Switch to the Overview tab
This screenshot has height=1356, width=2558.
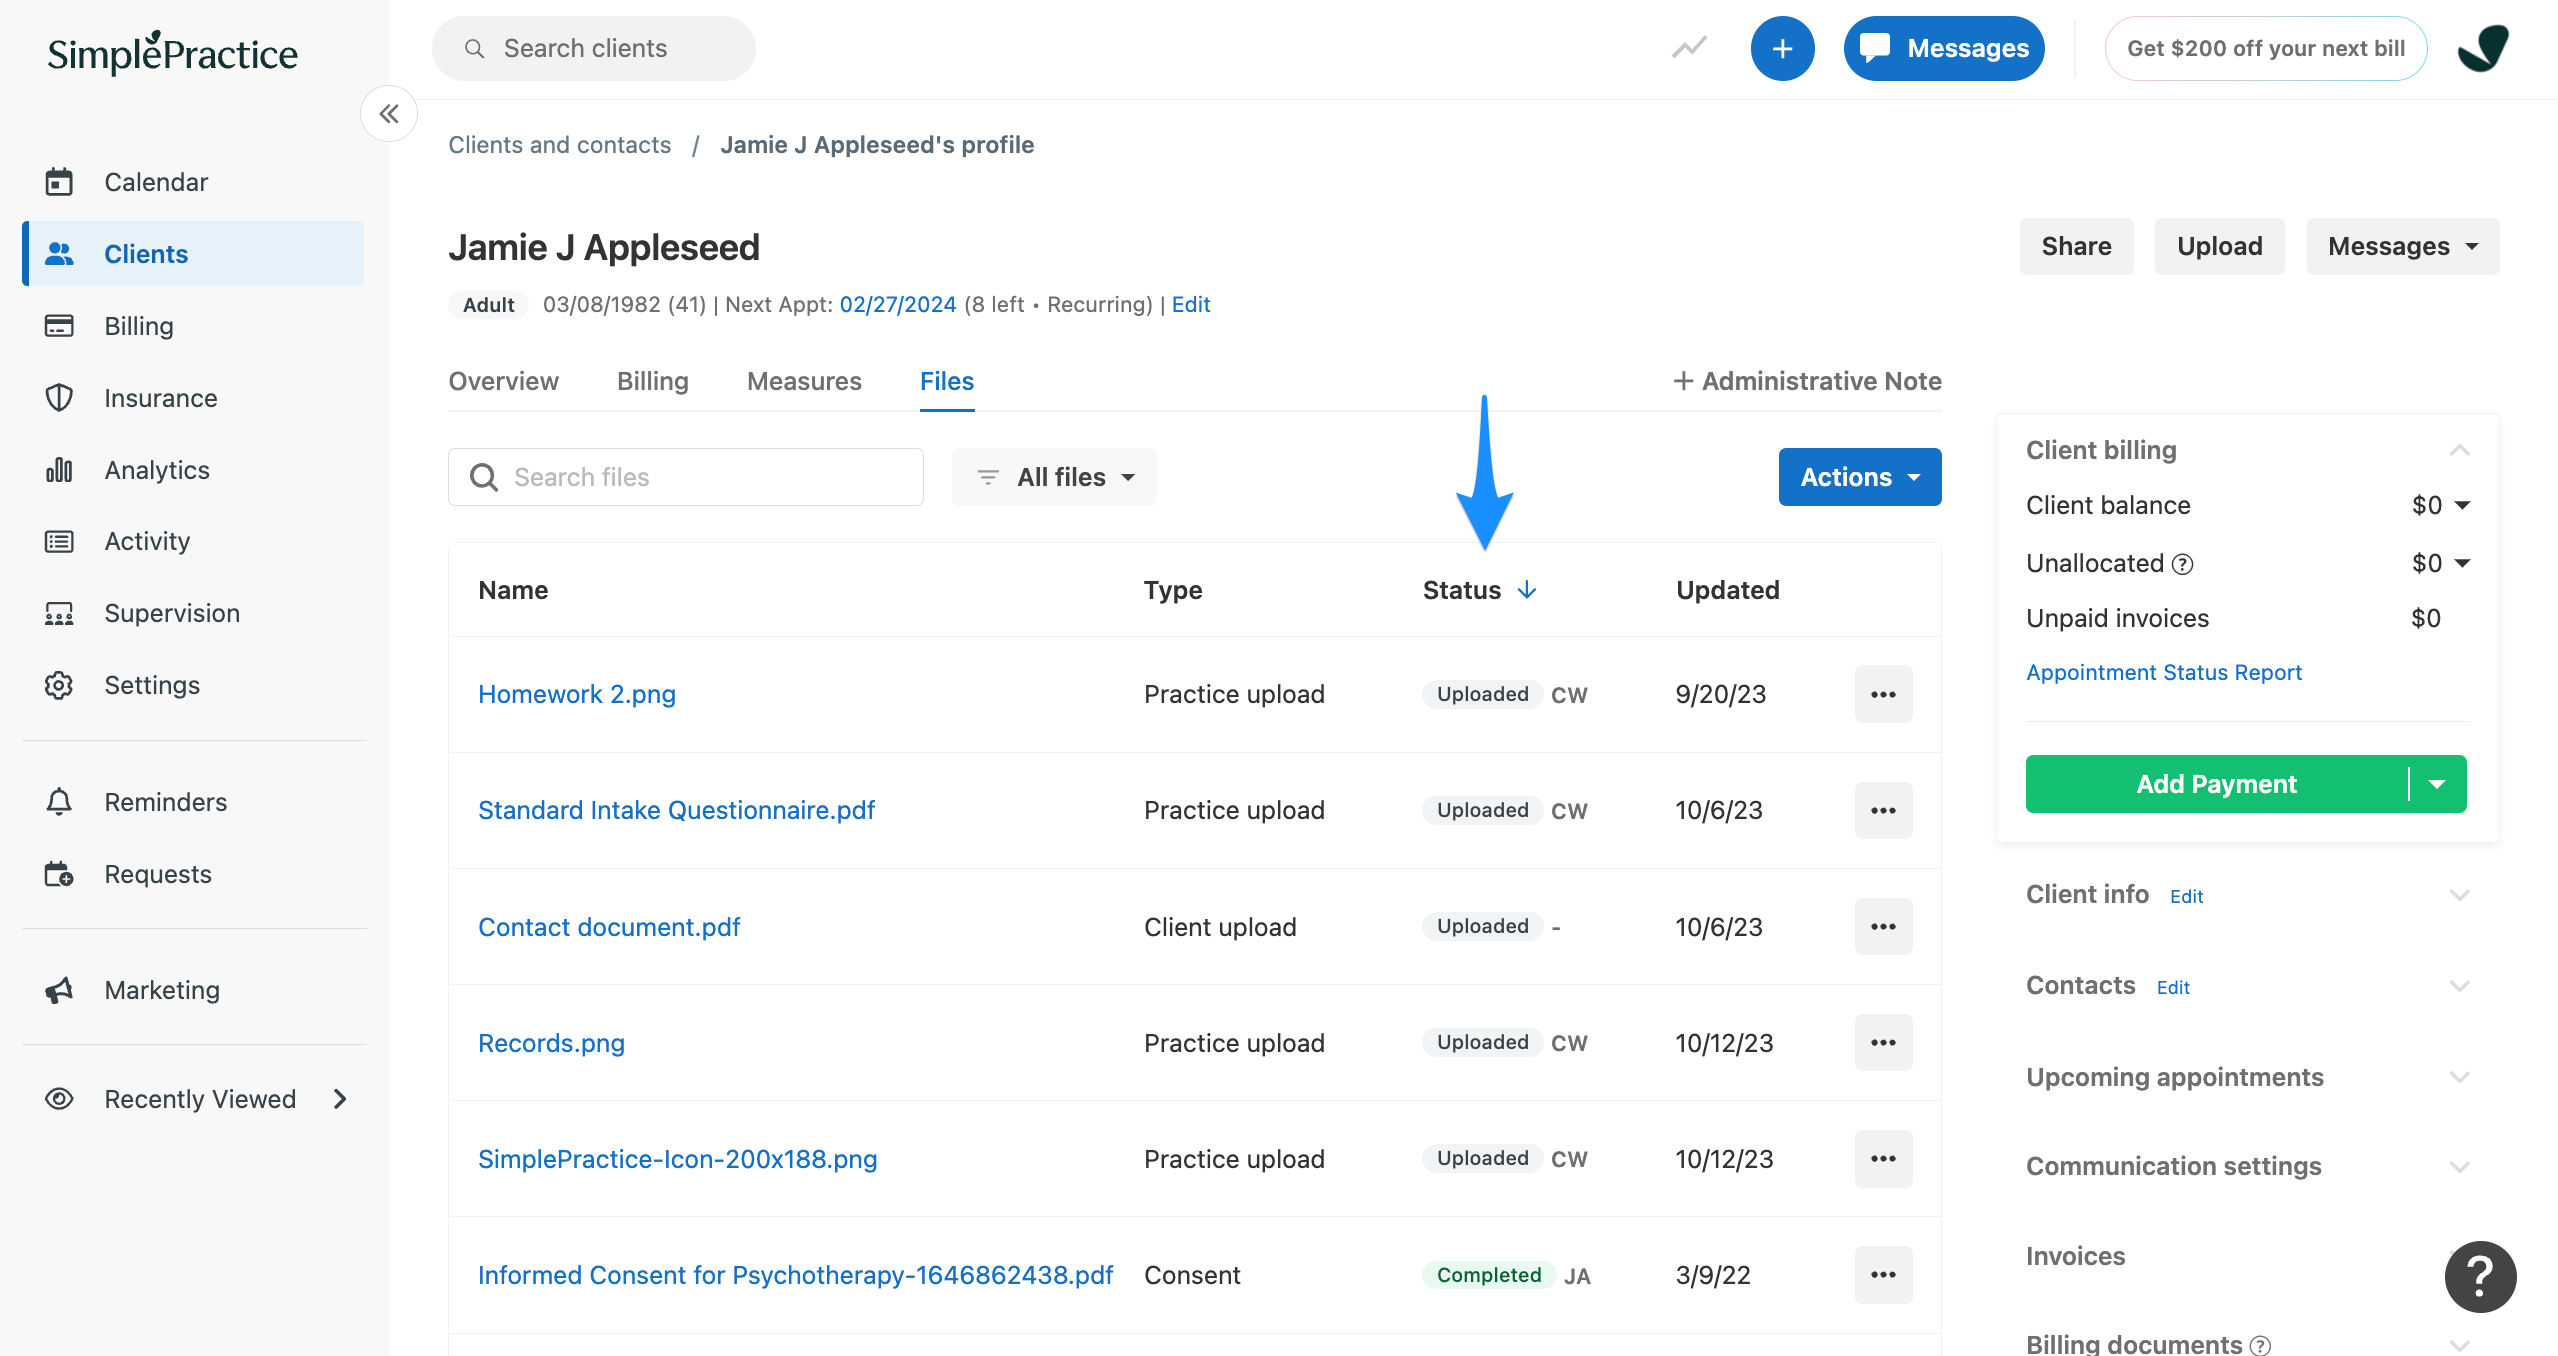point(503,381)
